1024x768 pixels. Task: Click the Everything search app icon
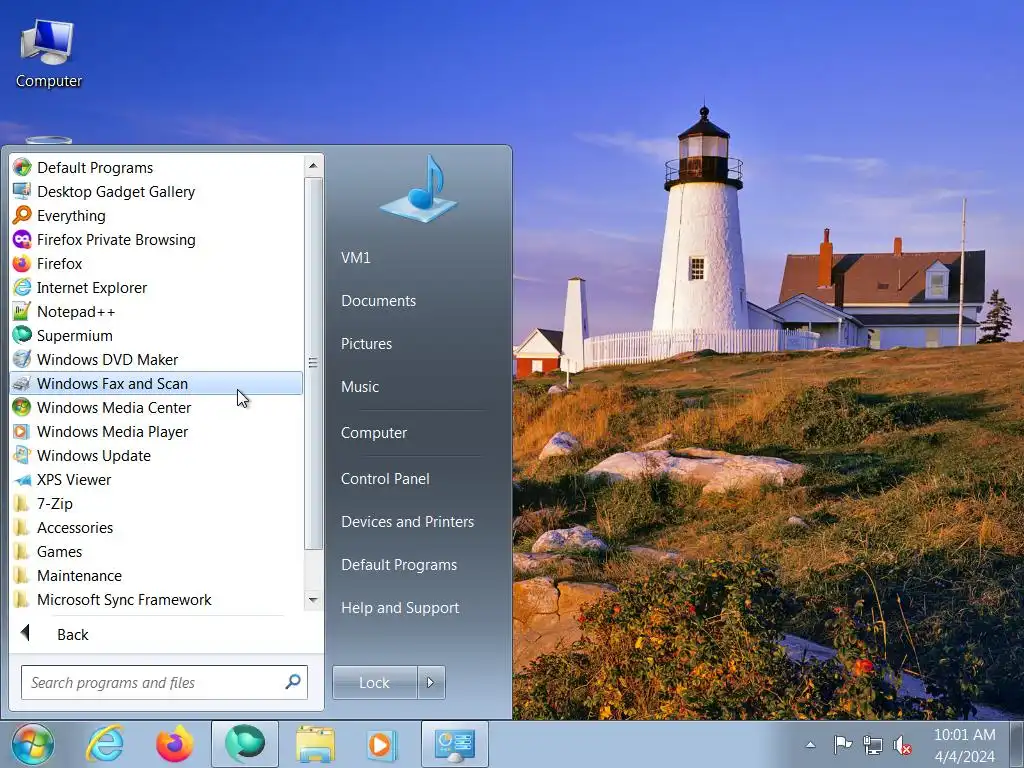coord(22,216)
